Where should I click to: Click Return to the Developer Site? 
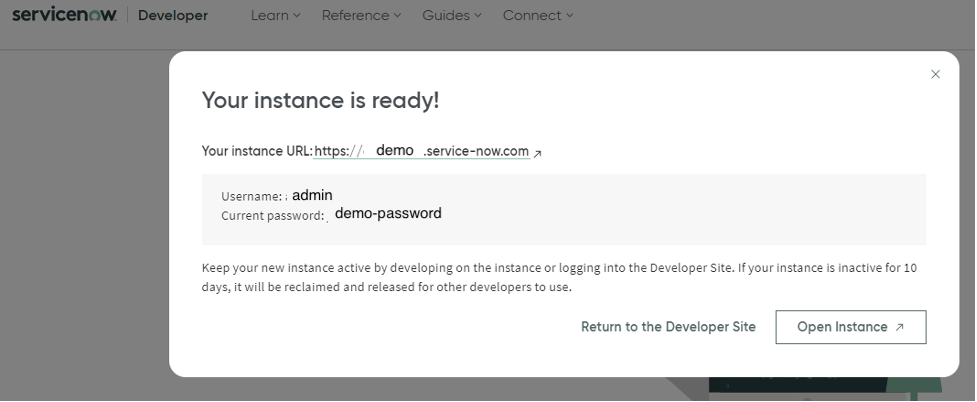pyautogui.click(x=668, y=327)
